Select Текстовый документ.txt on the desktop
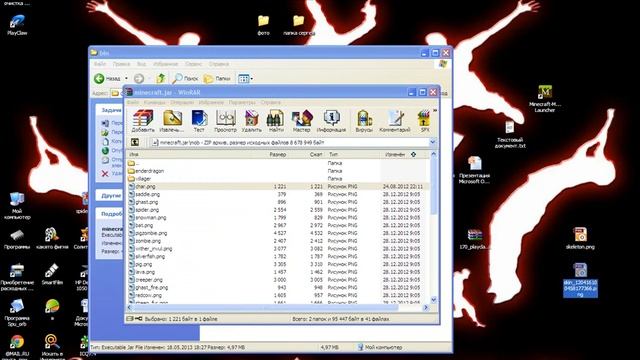Image resolution: width=640 pixels, height=360 pixels. [510, 135]
